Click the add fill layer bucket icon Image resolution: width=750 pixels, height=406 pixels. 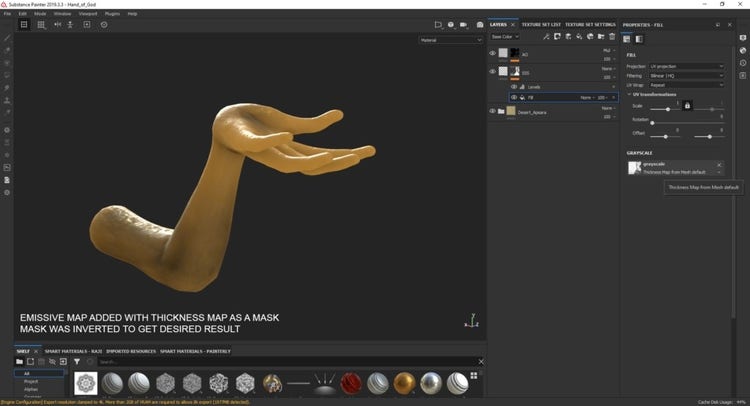coord(578,37)
